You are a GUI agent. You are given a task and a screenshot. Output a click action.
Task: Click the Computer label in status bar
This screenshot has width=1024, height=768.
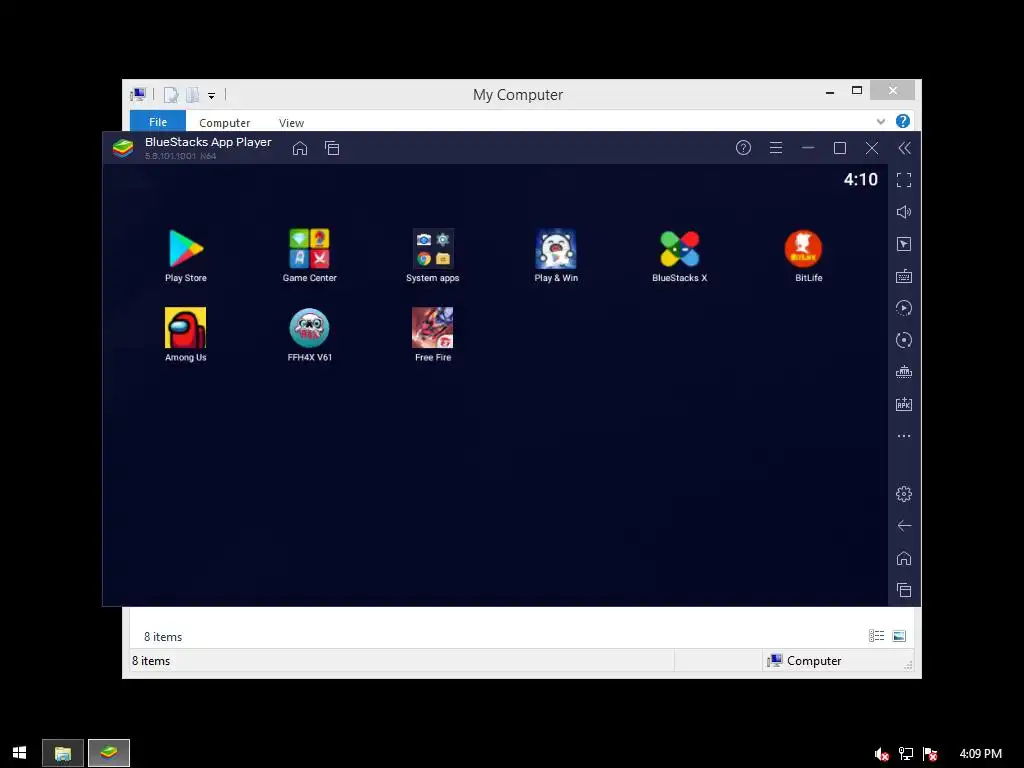(814, 661)
